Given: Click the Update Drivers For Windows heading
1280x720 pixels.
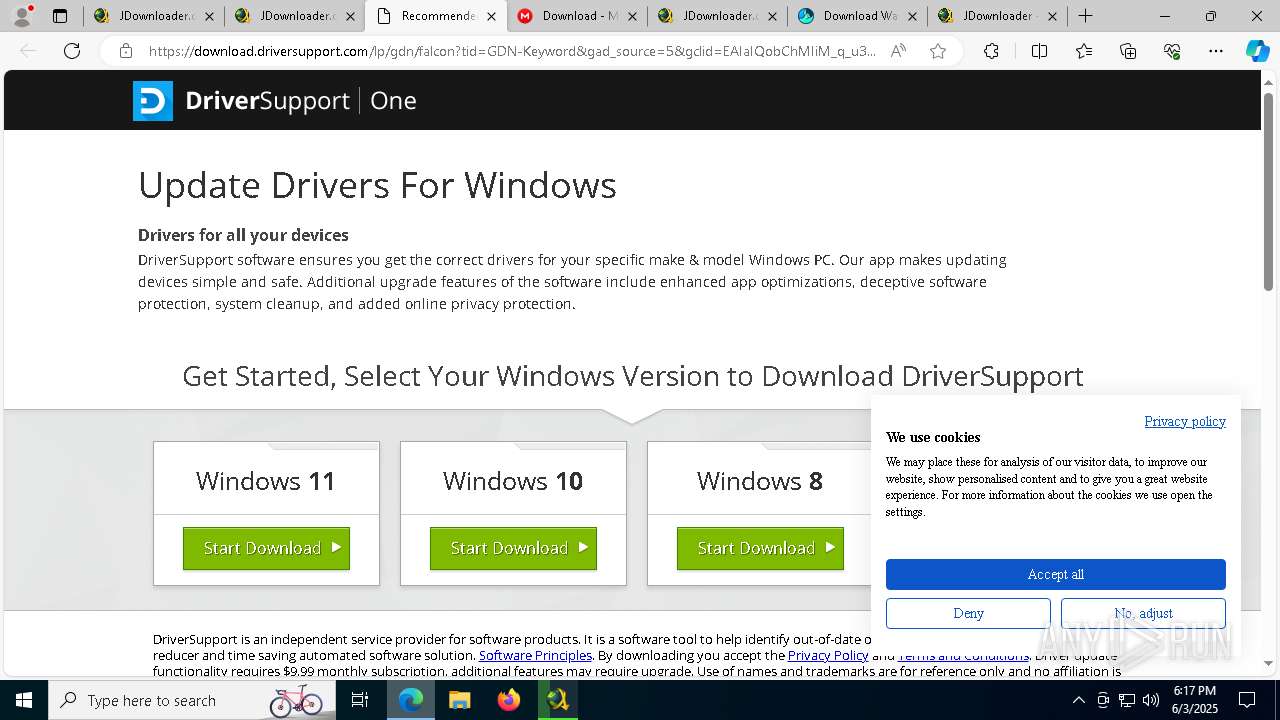Looking at the screenshot, I should (x=377, y=185).
